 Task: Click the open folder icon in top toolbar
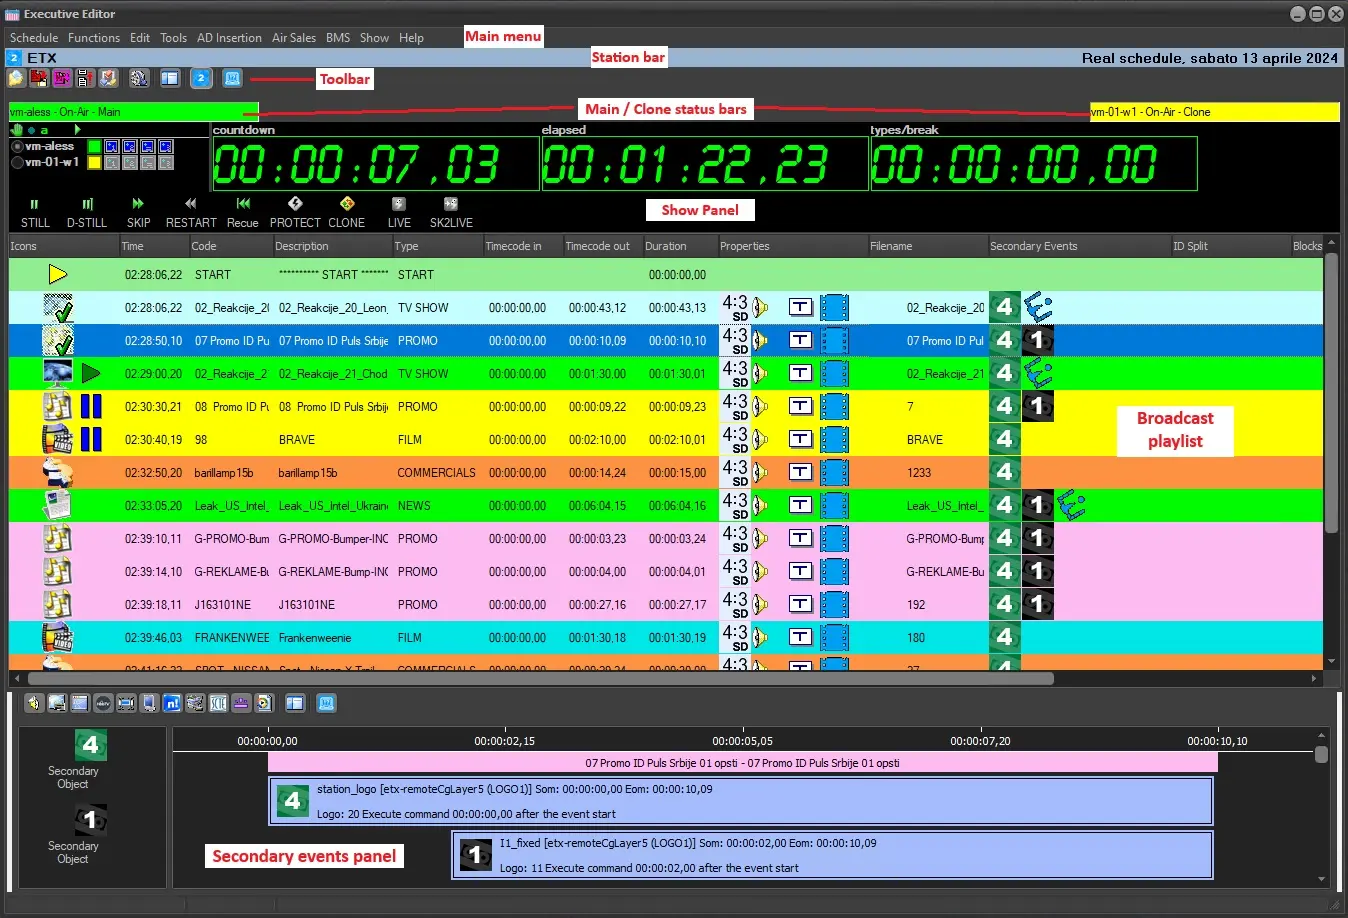click(x=16, y=78)
